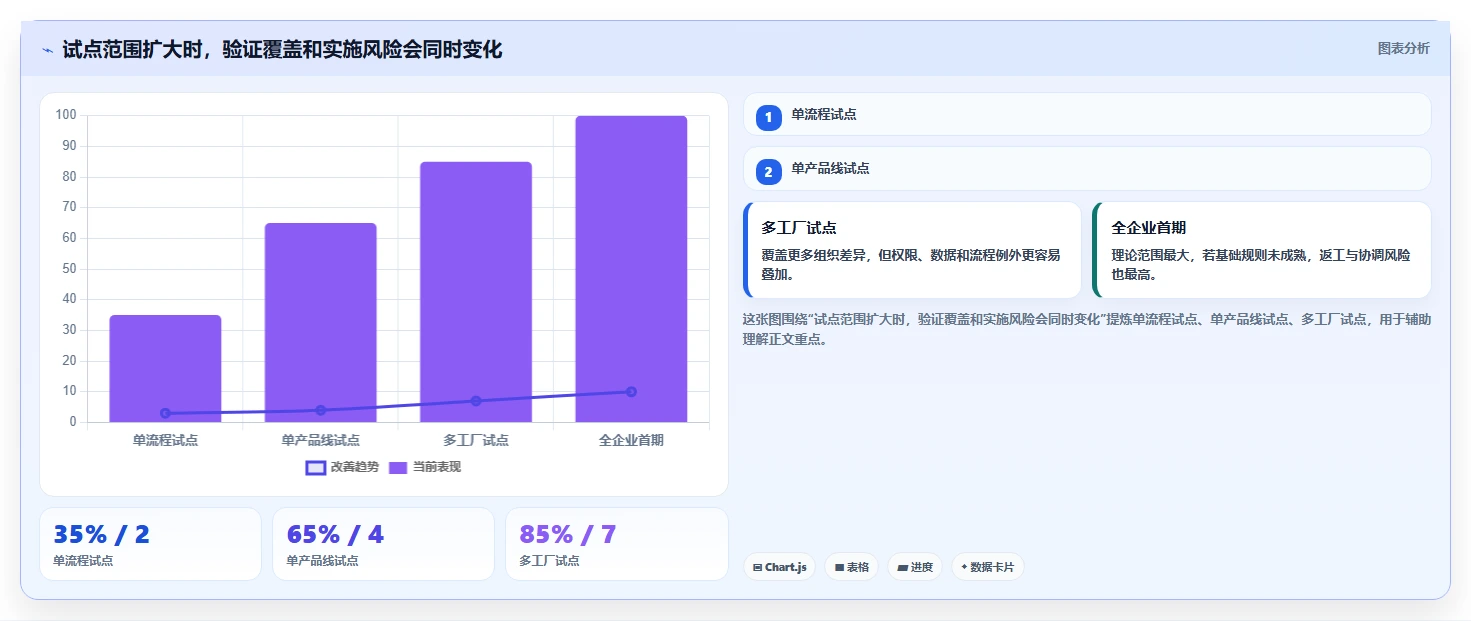Click trend line point above 多工厂试点
Image resolution: width=1471 pixels, height=621 pixels.
(x=476, y=401)
